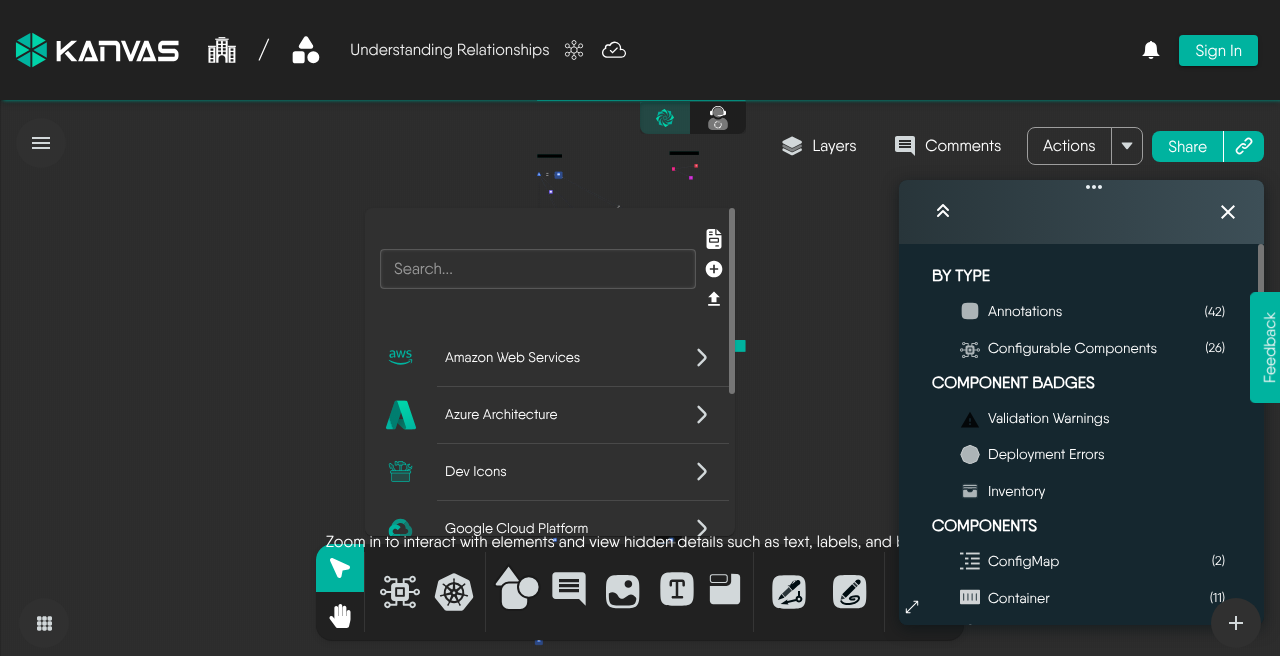The height and width of the screenshot is (656, 1280).
Task: Select the image tool
Action: (x=623, y=591)
